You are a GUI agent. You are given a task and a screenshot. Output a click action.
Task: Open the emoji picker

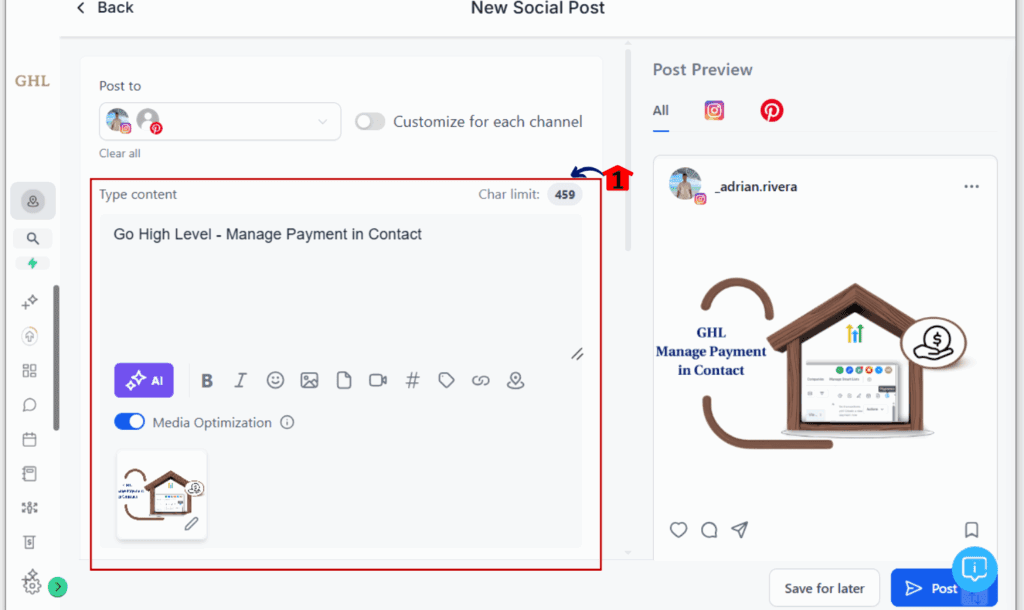275,380
